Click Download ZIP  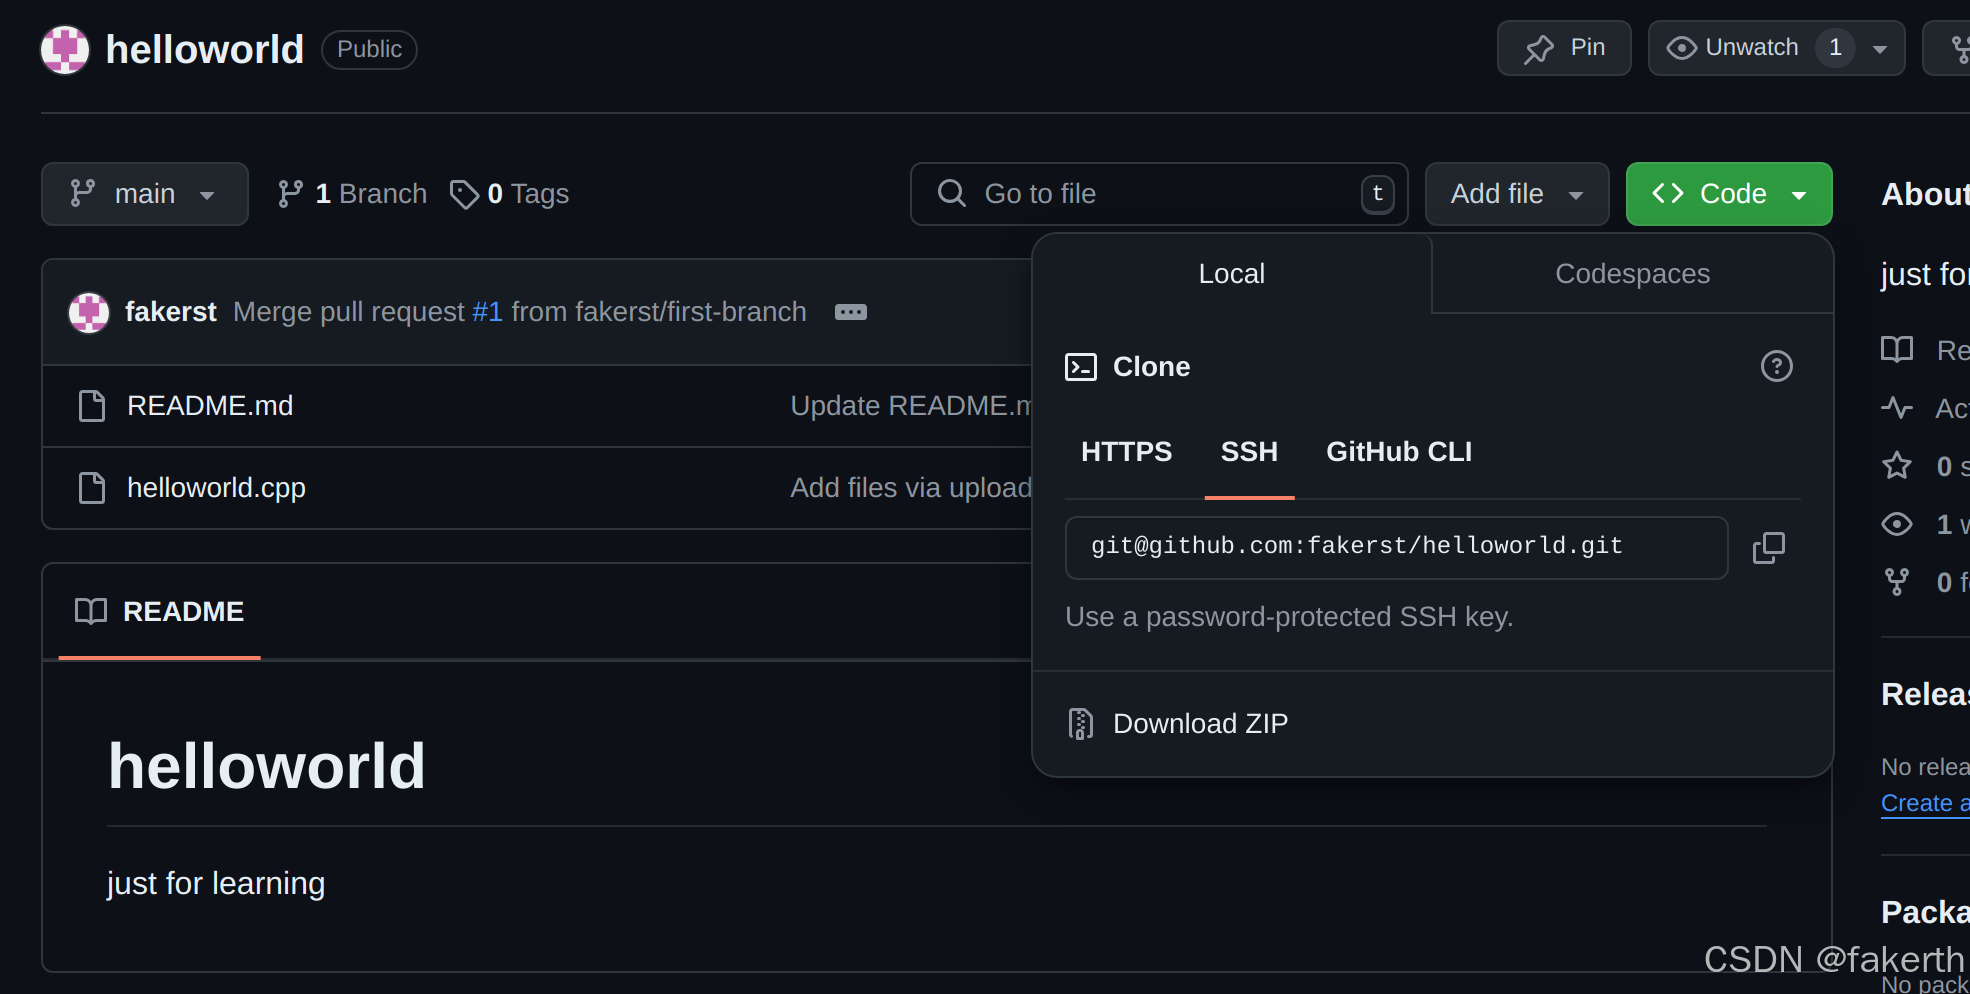(x=1200, y=723)
